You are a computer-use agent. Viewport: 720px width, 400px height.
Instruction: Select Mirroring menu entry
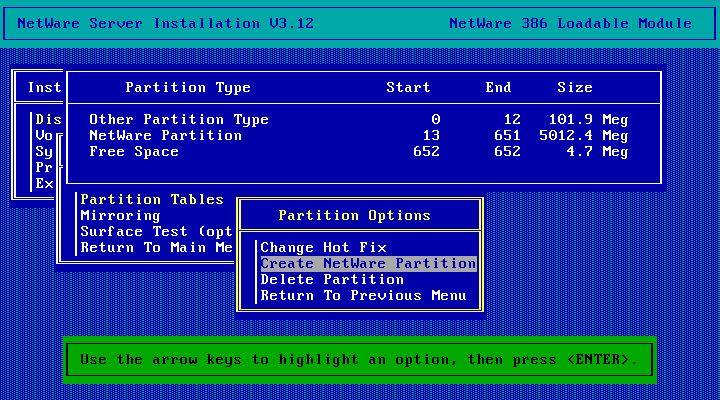tap(120, 215)
